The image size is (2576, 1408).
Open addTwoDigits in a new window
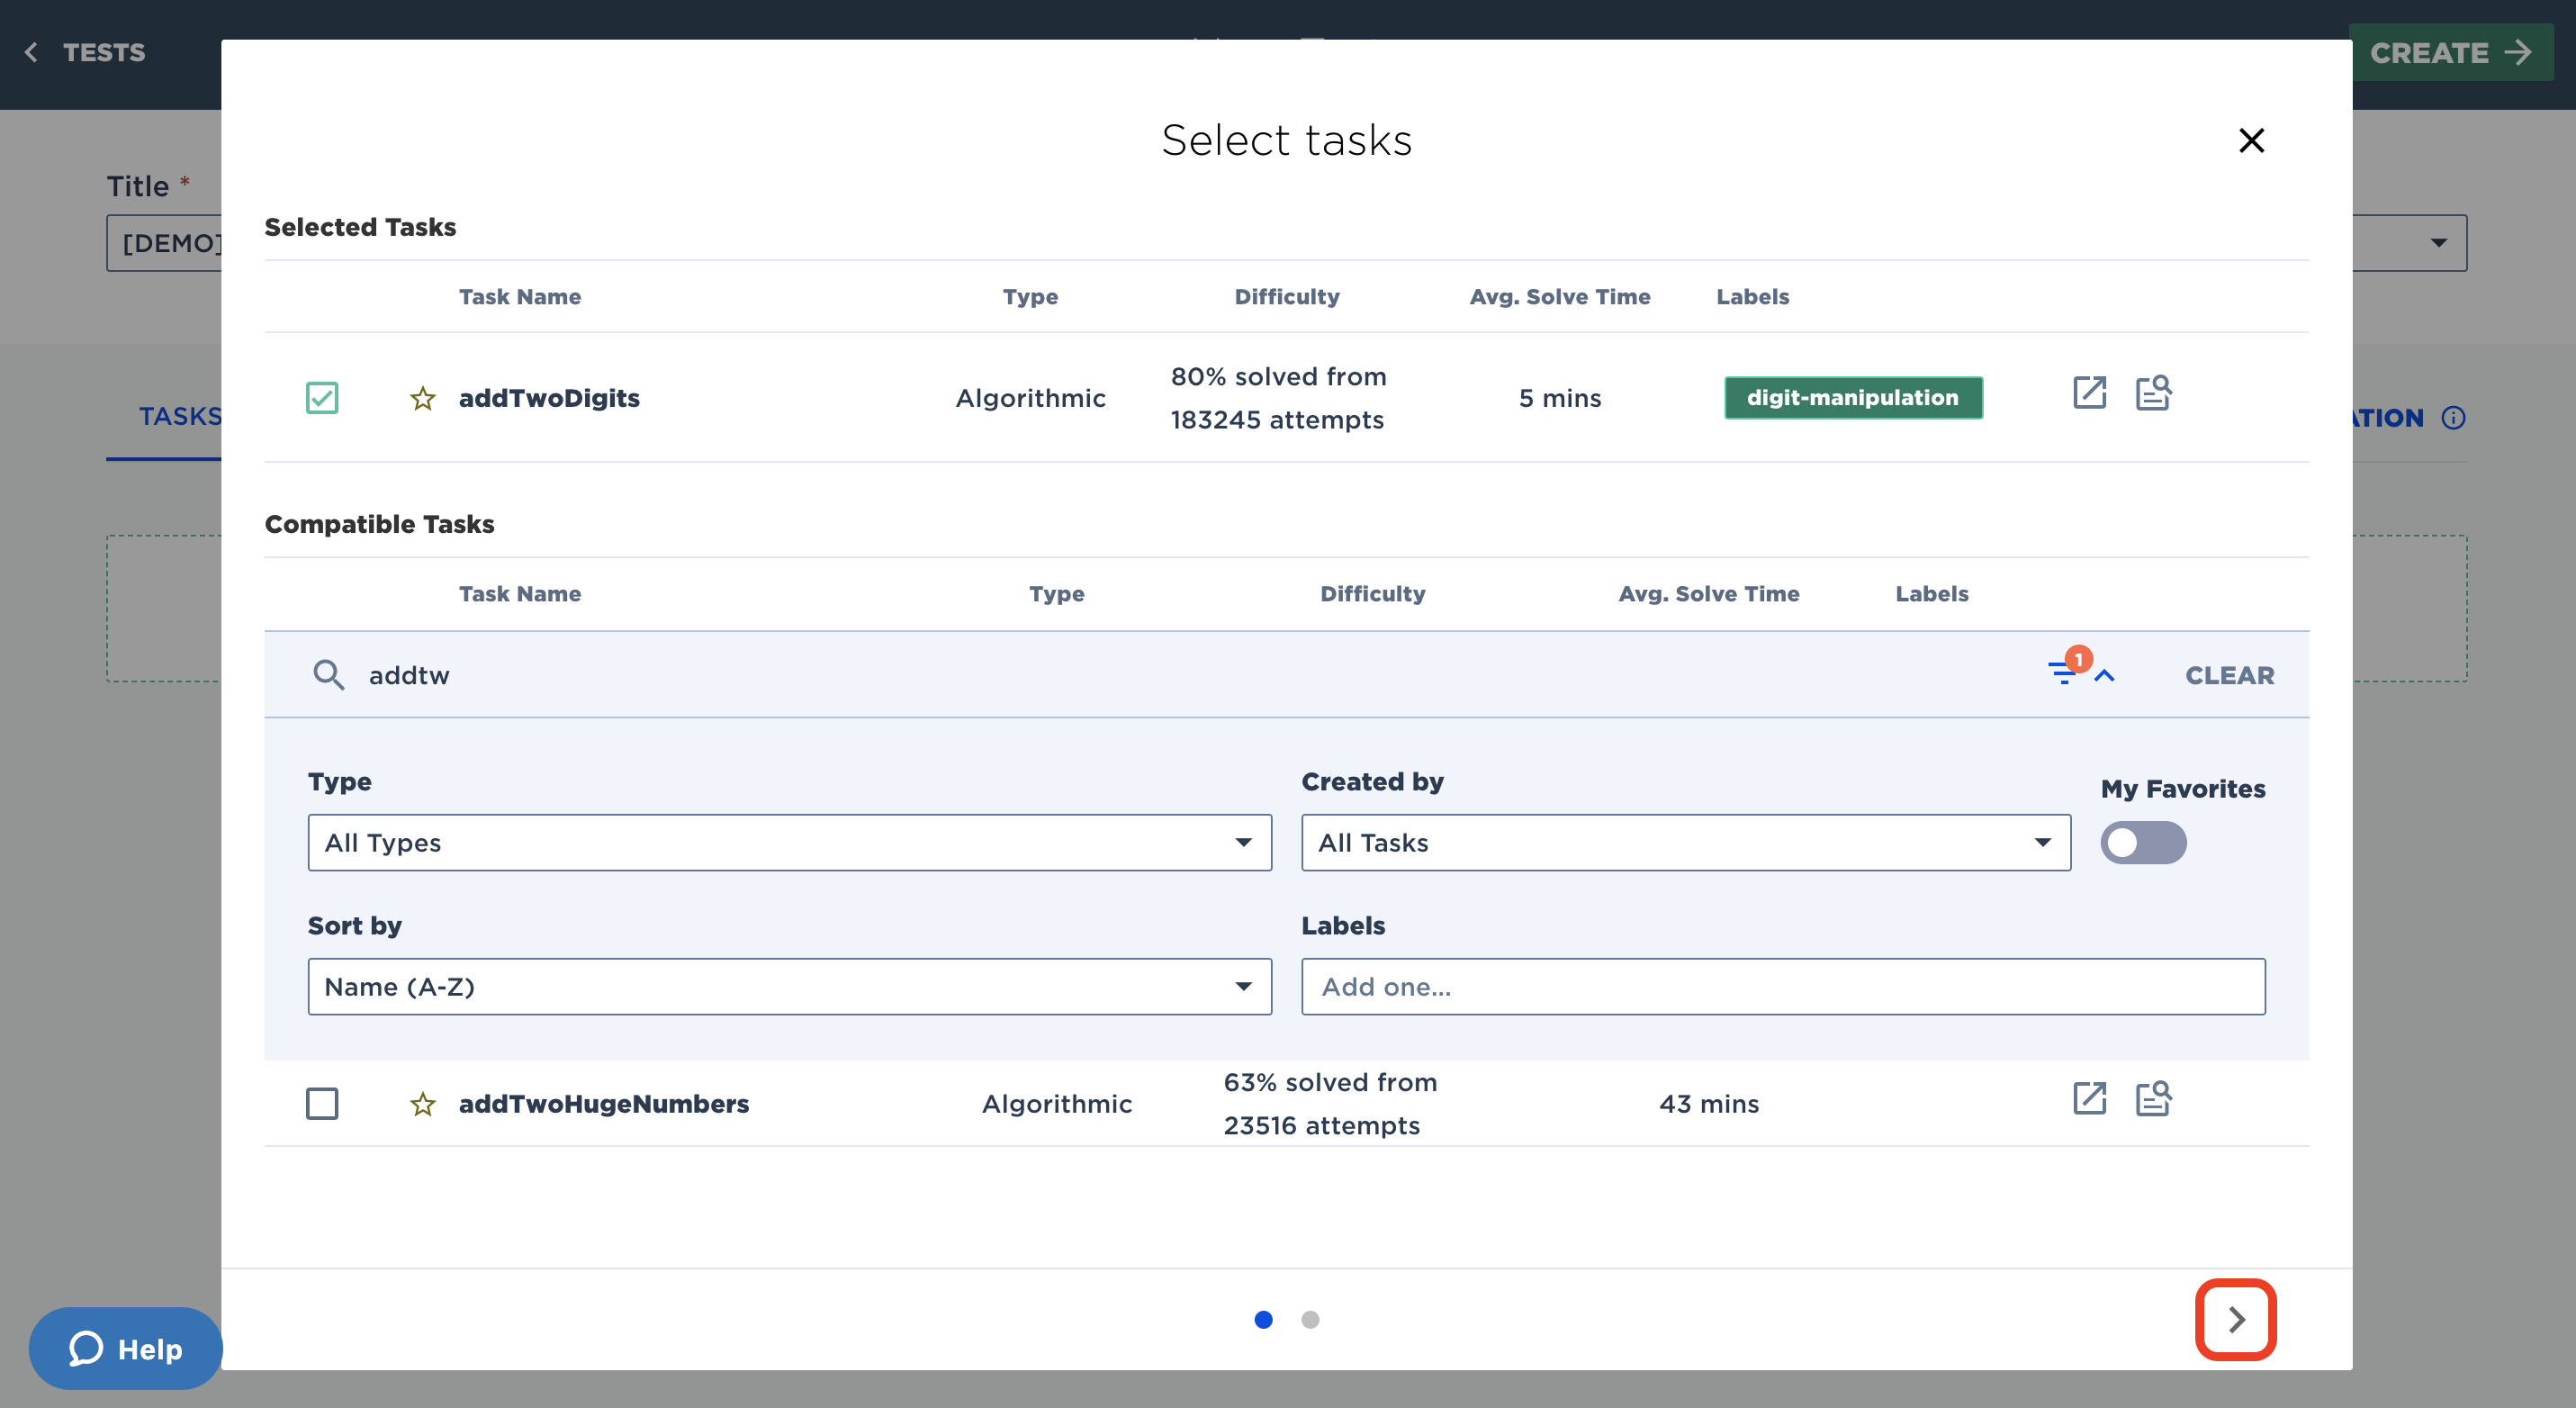(x=2089, y=393)
